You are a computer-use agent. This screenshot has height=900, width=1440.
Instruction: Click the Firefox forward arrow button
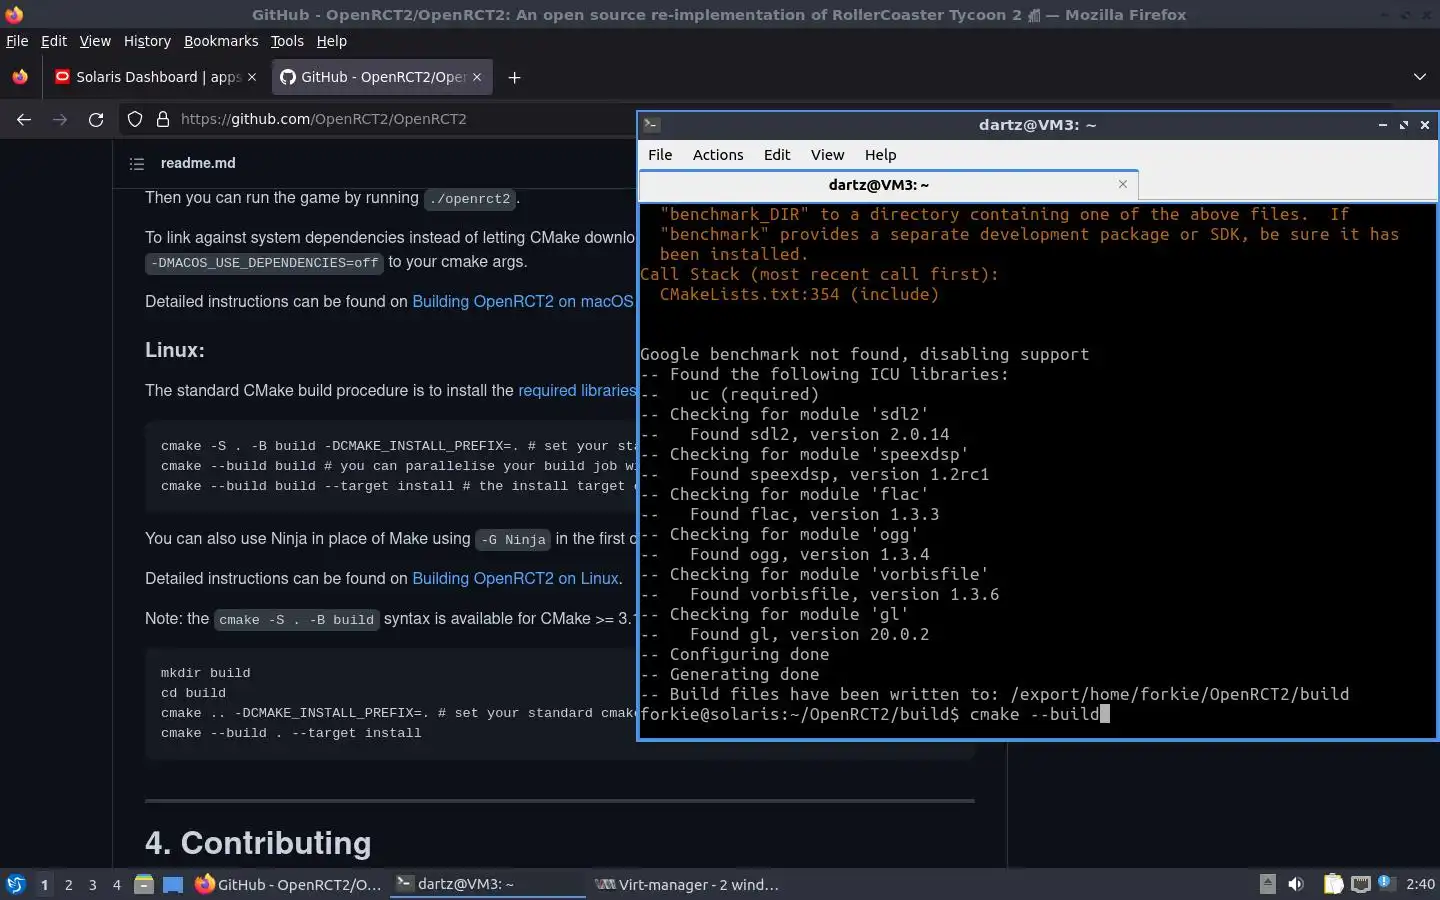[x=60, y=119]
